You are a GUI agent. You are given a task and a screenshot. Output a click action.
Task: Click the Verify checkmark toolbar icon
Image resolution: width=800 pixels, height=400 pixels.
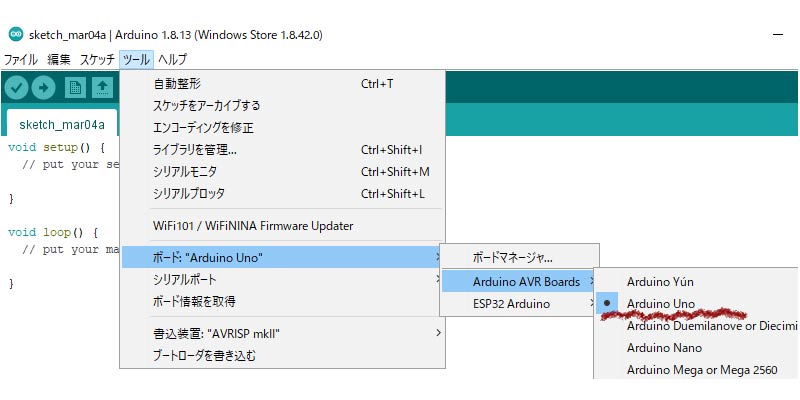point(17,88)
